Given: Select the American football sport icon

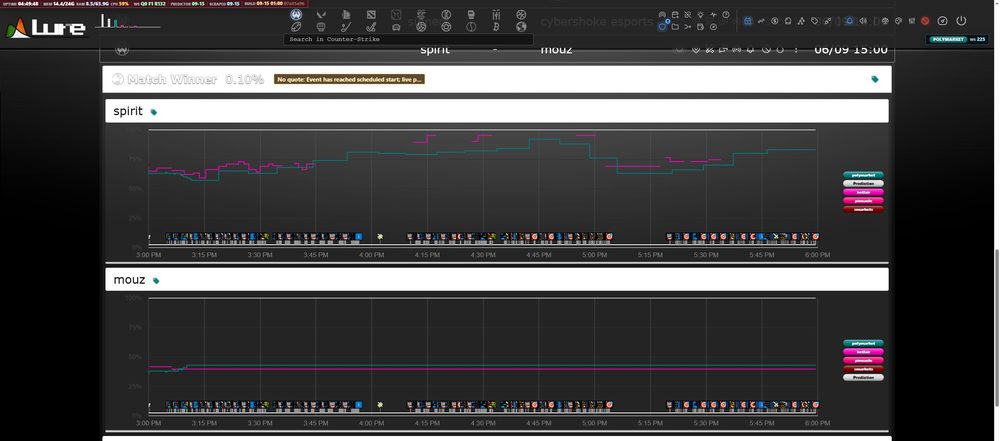Looking at the screenshot, I should pos(296,27).
